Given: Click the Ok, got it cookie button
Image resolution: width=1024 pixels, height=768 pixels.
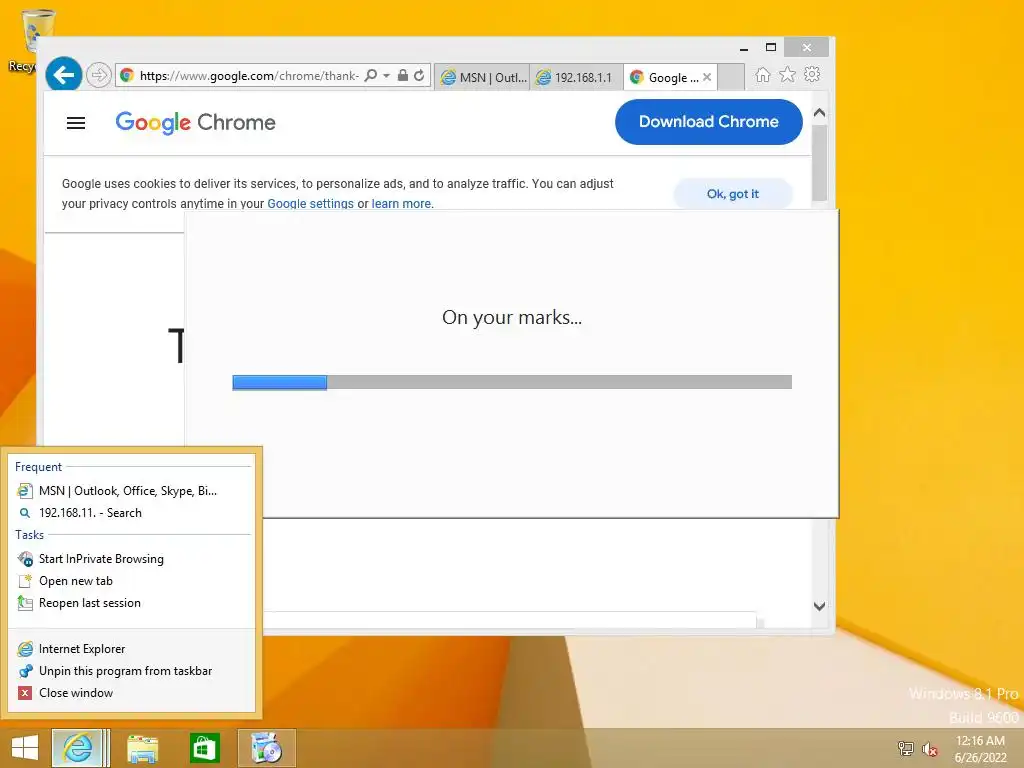Looking at the screenshot, I should 733,194.
